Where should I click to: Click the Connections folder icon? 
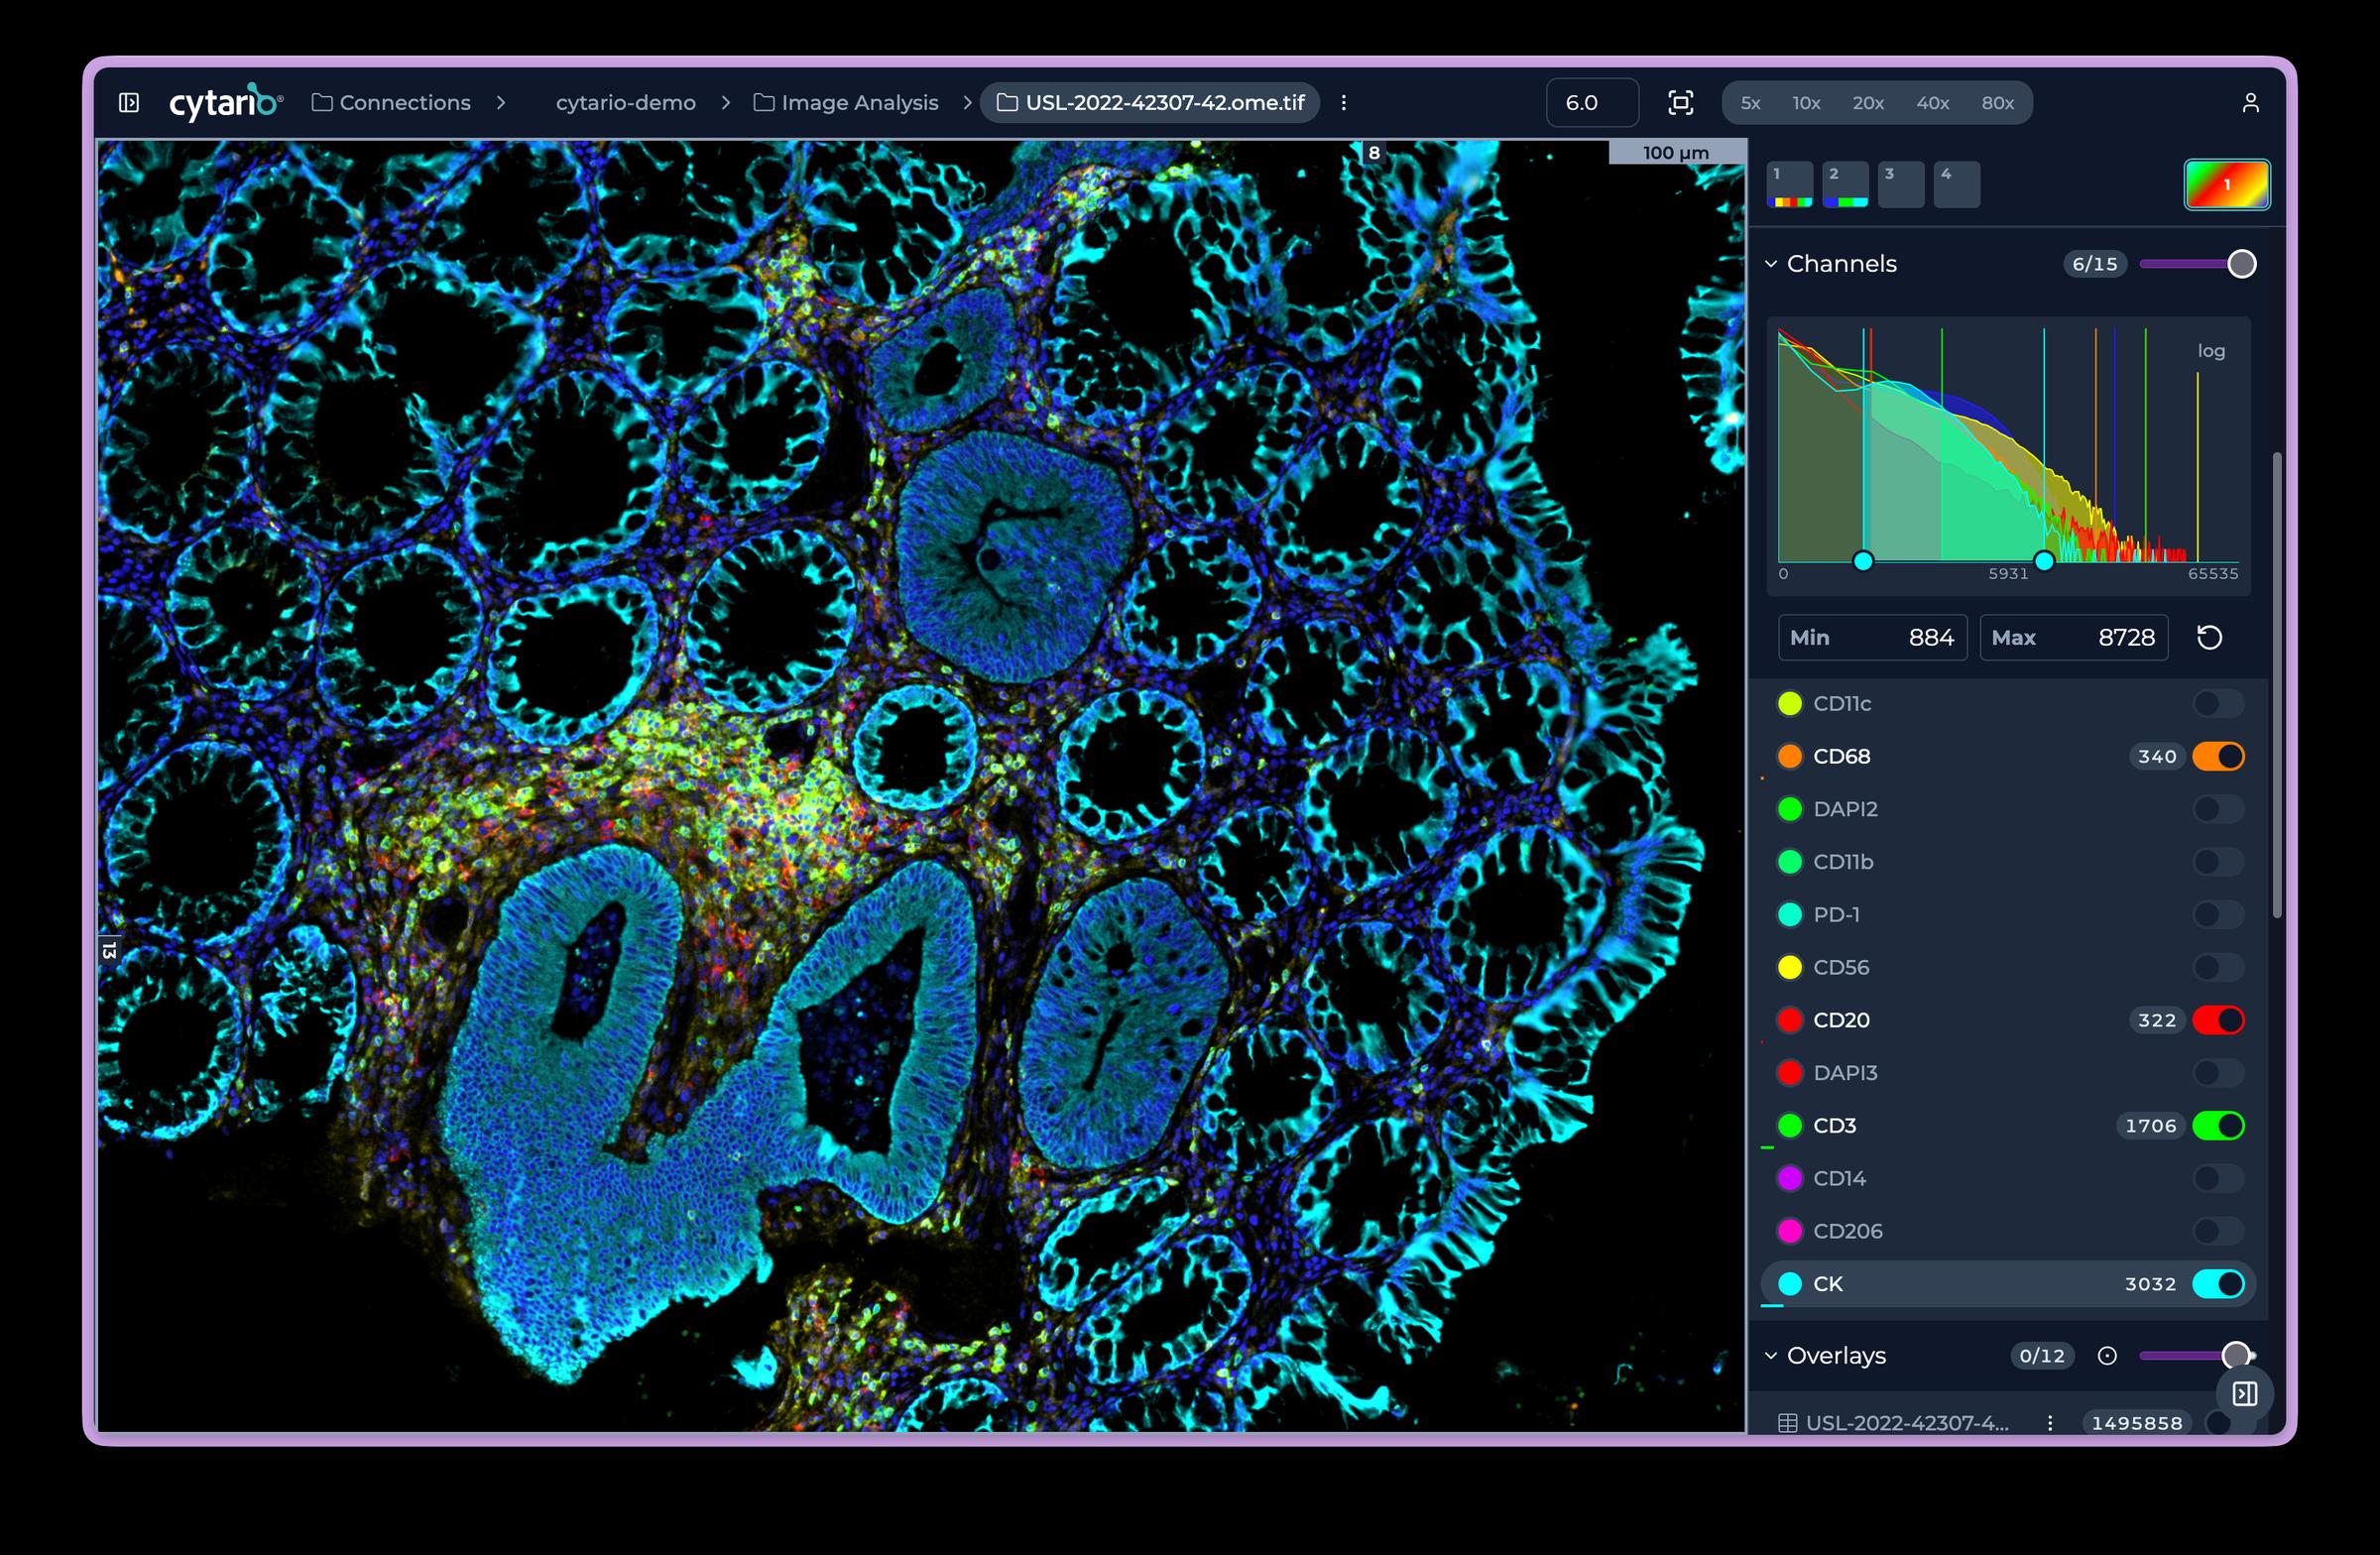pyautogui.click(x=322, y=102)
